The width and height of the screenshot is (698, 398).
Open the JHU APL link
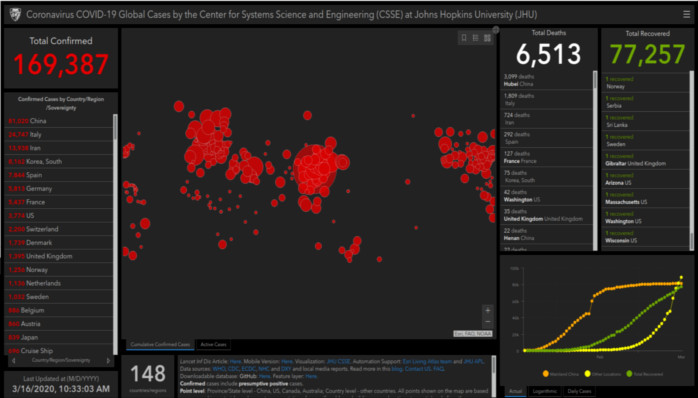point(473,361)
